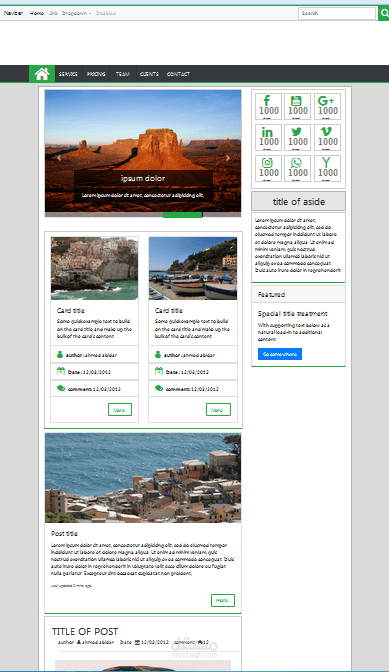Click the 'title of aside' heading

pyautogui.click(x=299, y=201)
